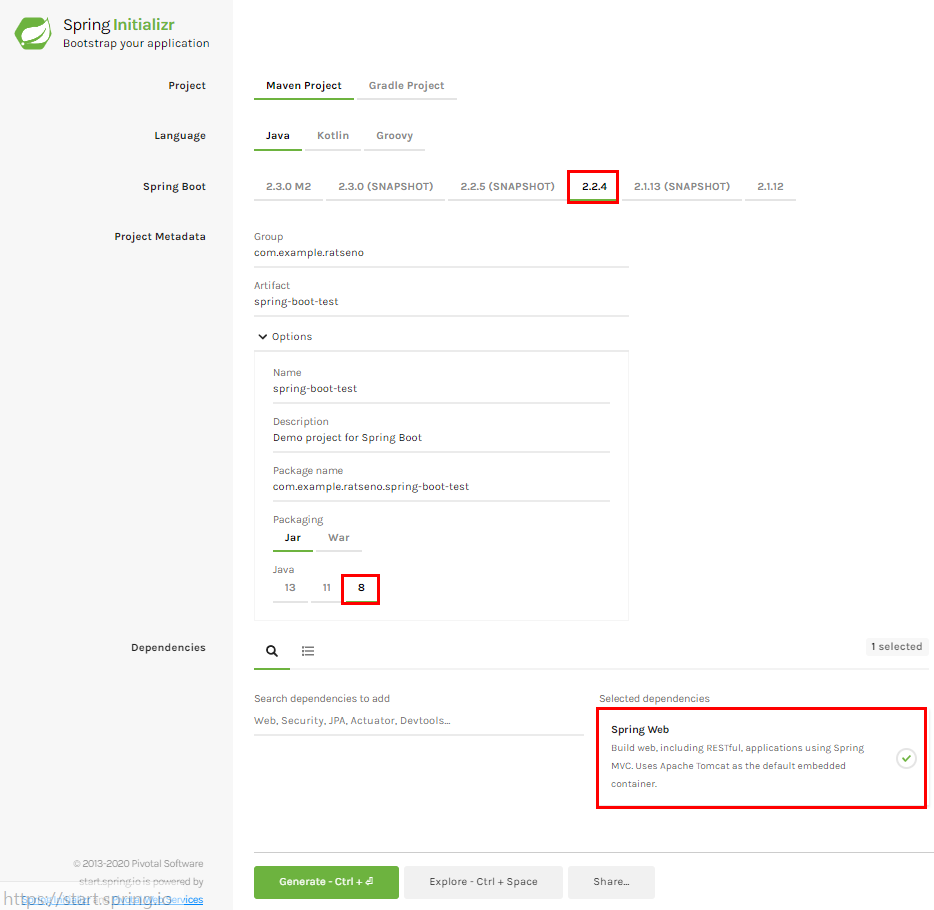The image size is (934, 910).
Task: Select Gradle Project
Action: point(406,86)
